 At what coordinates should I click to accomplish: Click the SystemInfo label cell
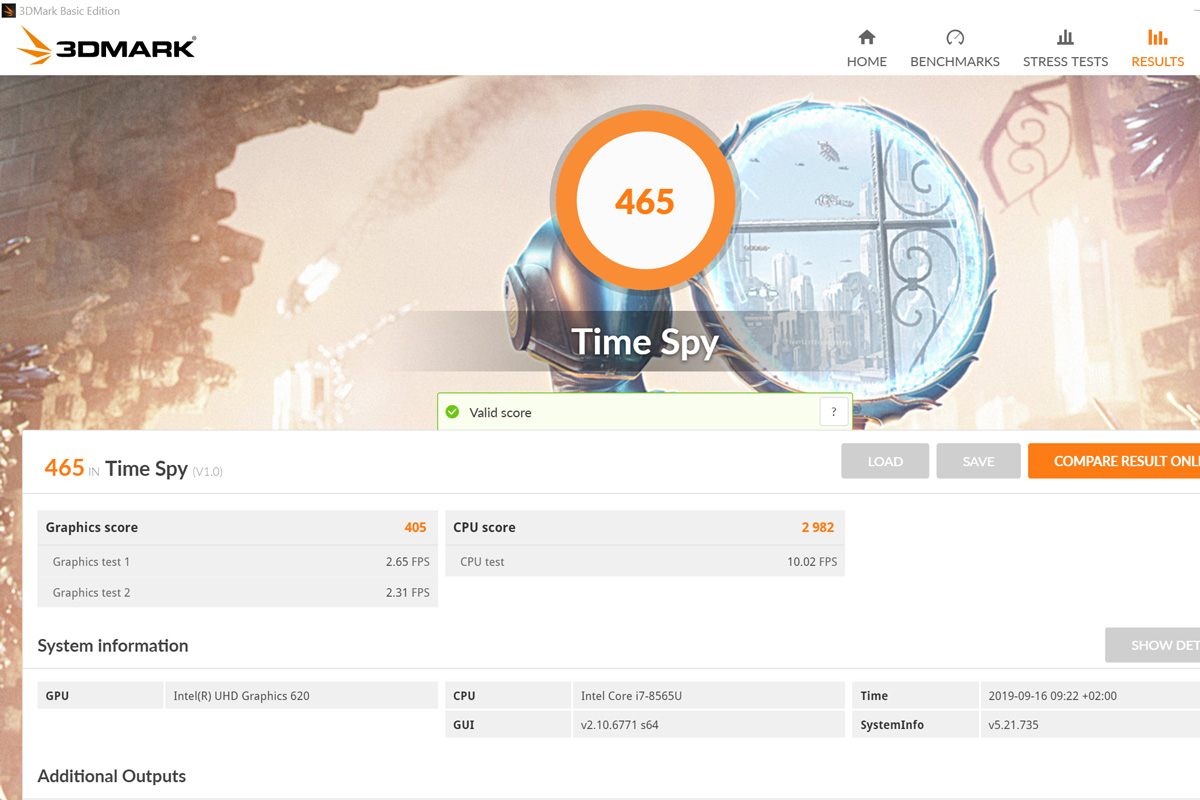[916, 724]
